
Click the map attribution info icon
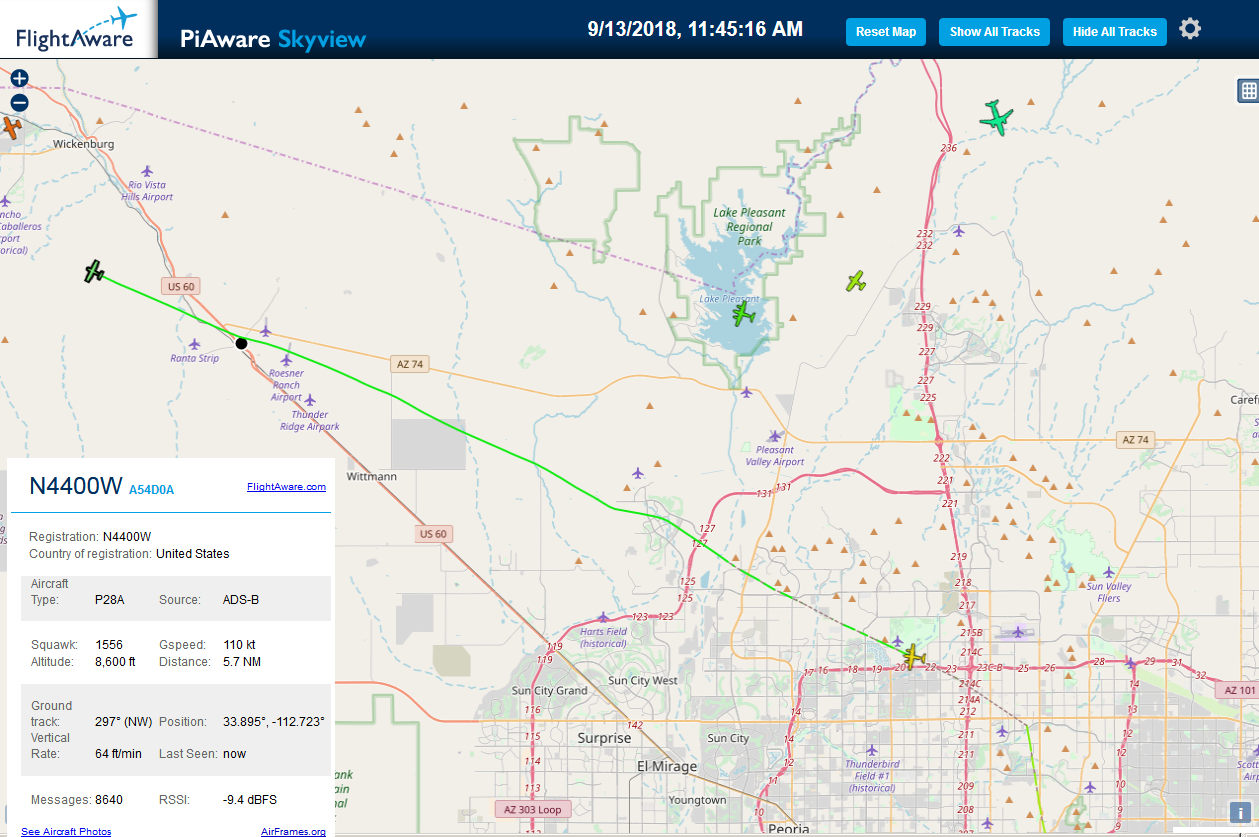1240,813
